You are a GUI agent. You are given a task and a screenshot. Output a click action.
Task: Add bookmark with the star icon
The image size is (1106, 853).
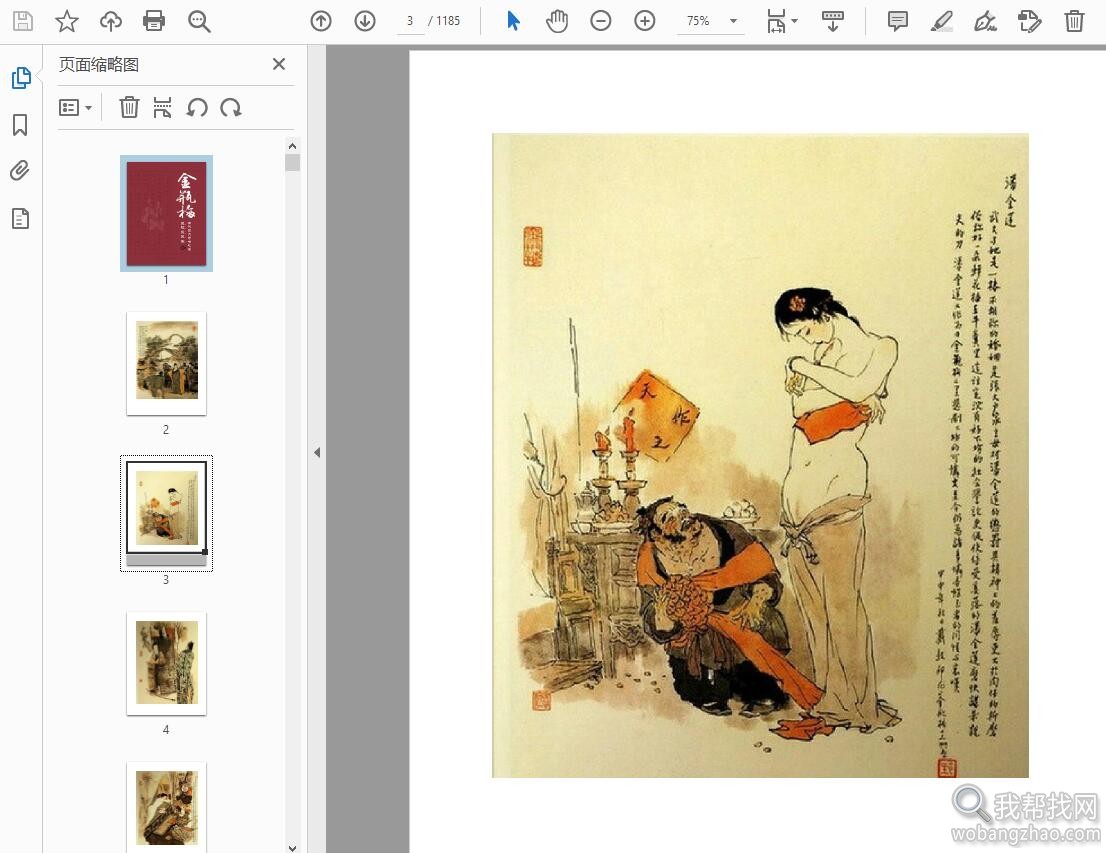(x=67, y=21)
